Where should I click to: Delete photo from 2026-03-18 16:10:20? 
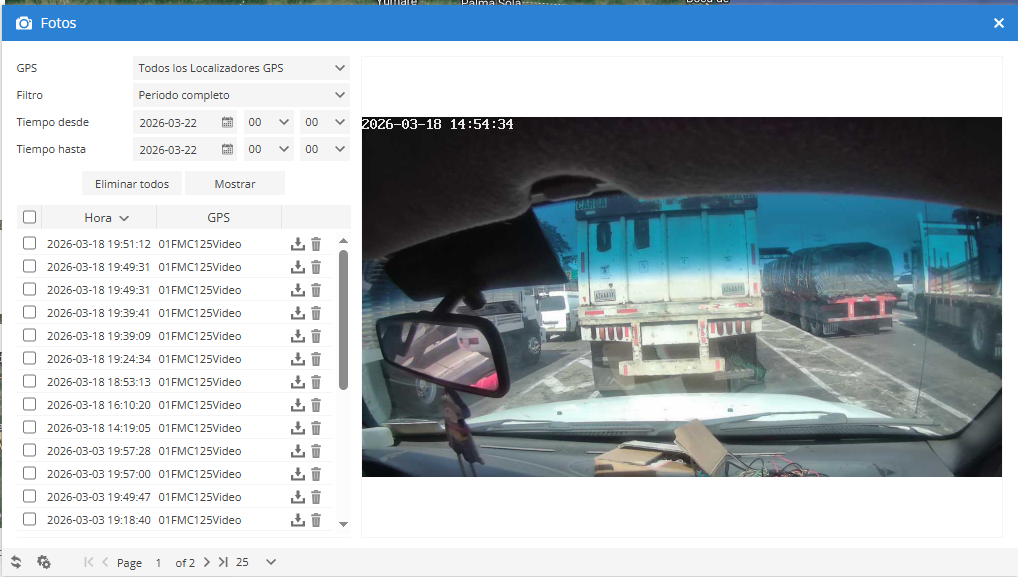[x=316, y=405]
